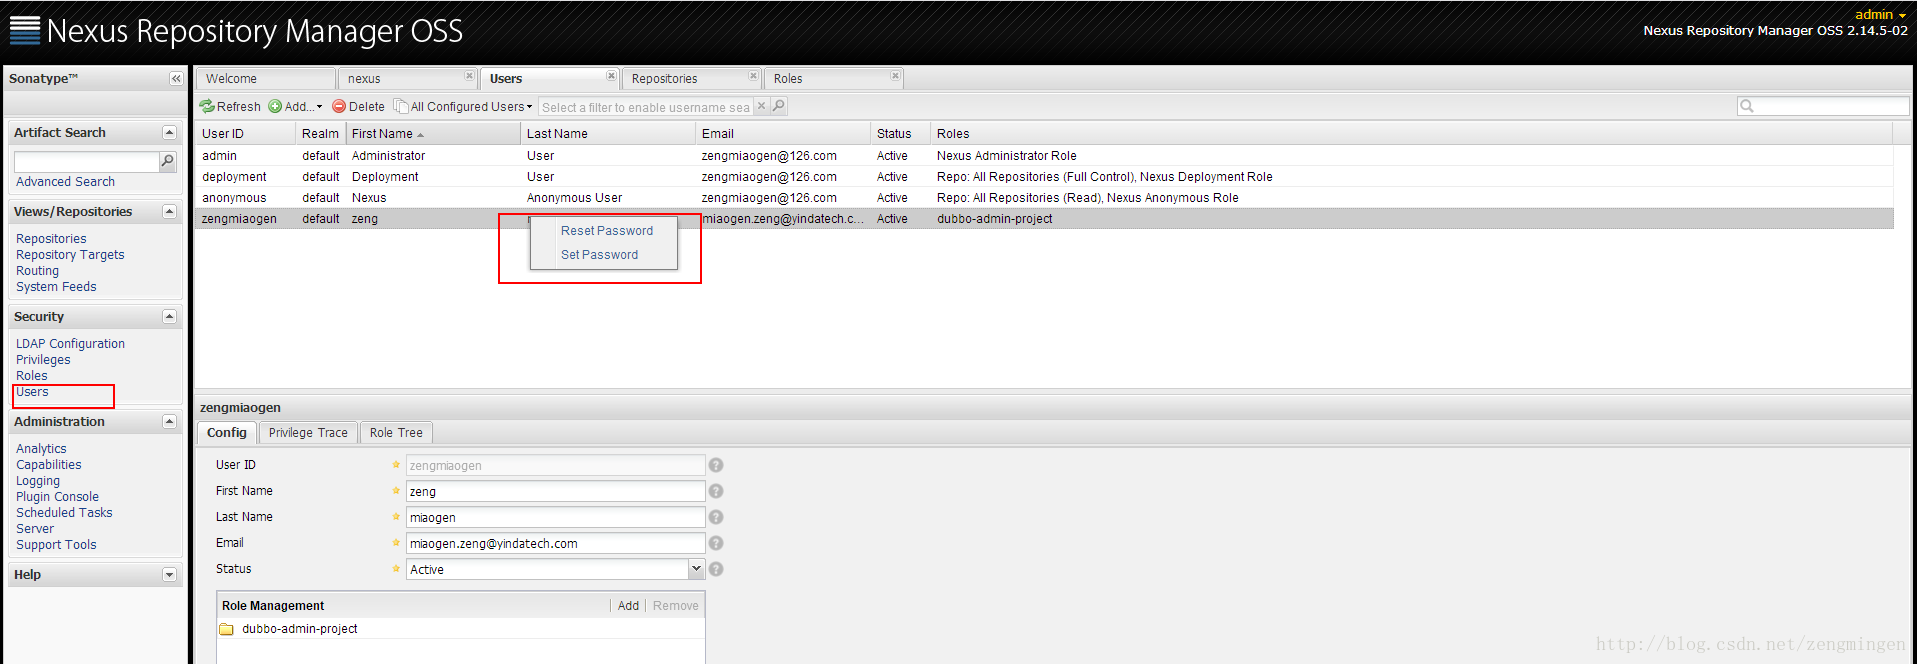Click the artifact search magnifier icon
The height and width of the screenshot is (664, 1917).
167,161
